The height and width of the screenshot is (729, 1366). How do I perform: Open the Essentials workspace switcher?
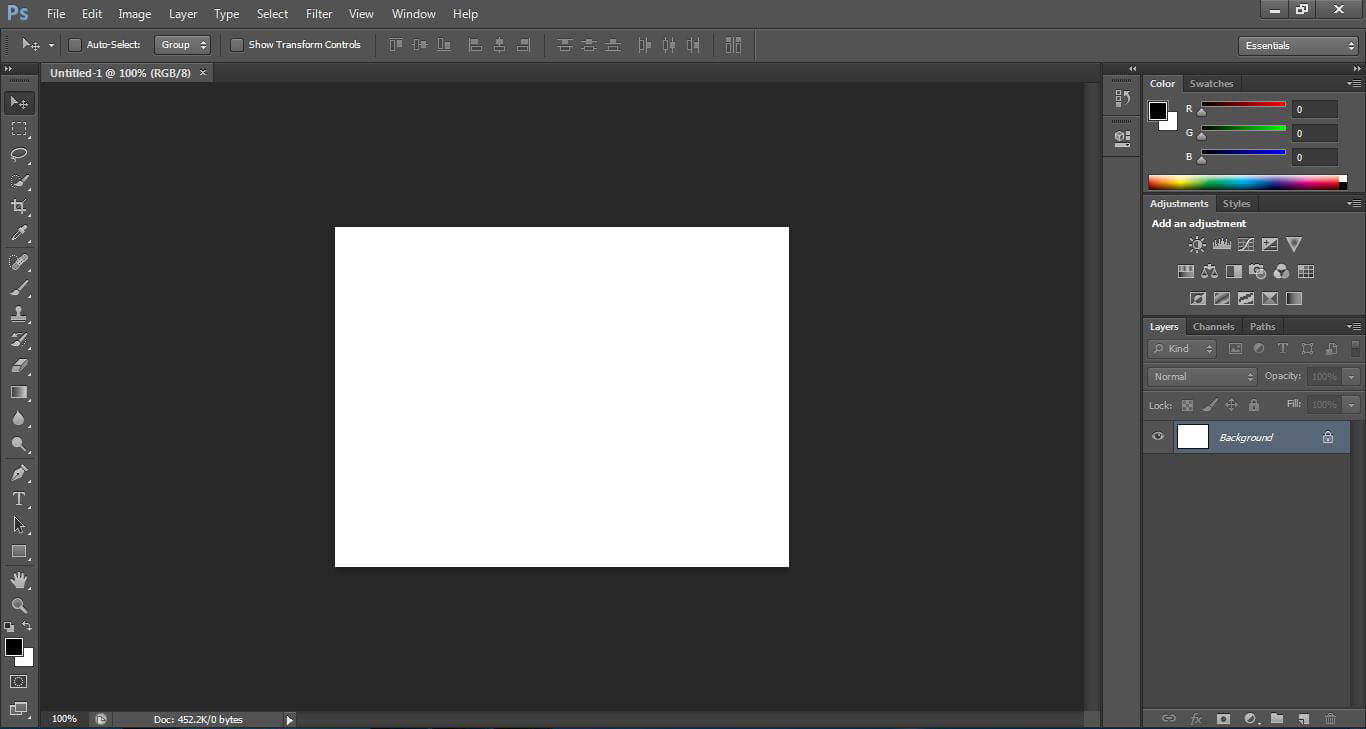tap(1297, 44)
